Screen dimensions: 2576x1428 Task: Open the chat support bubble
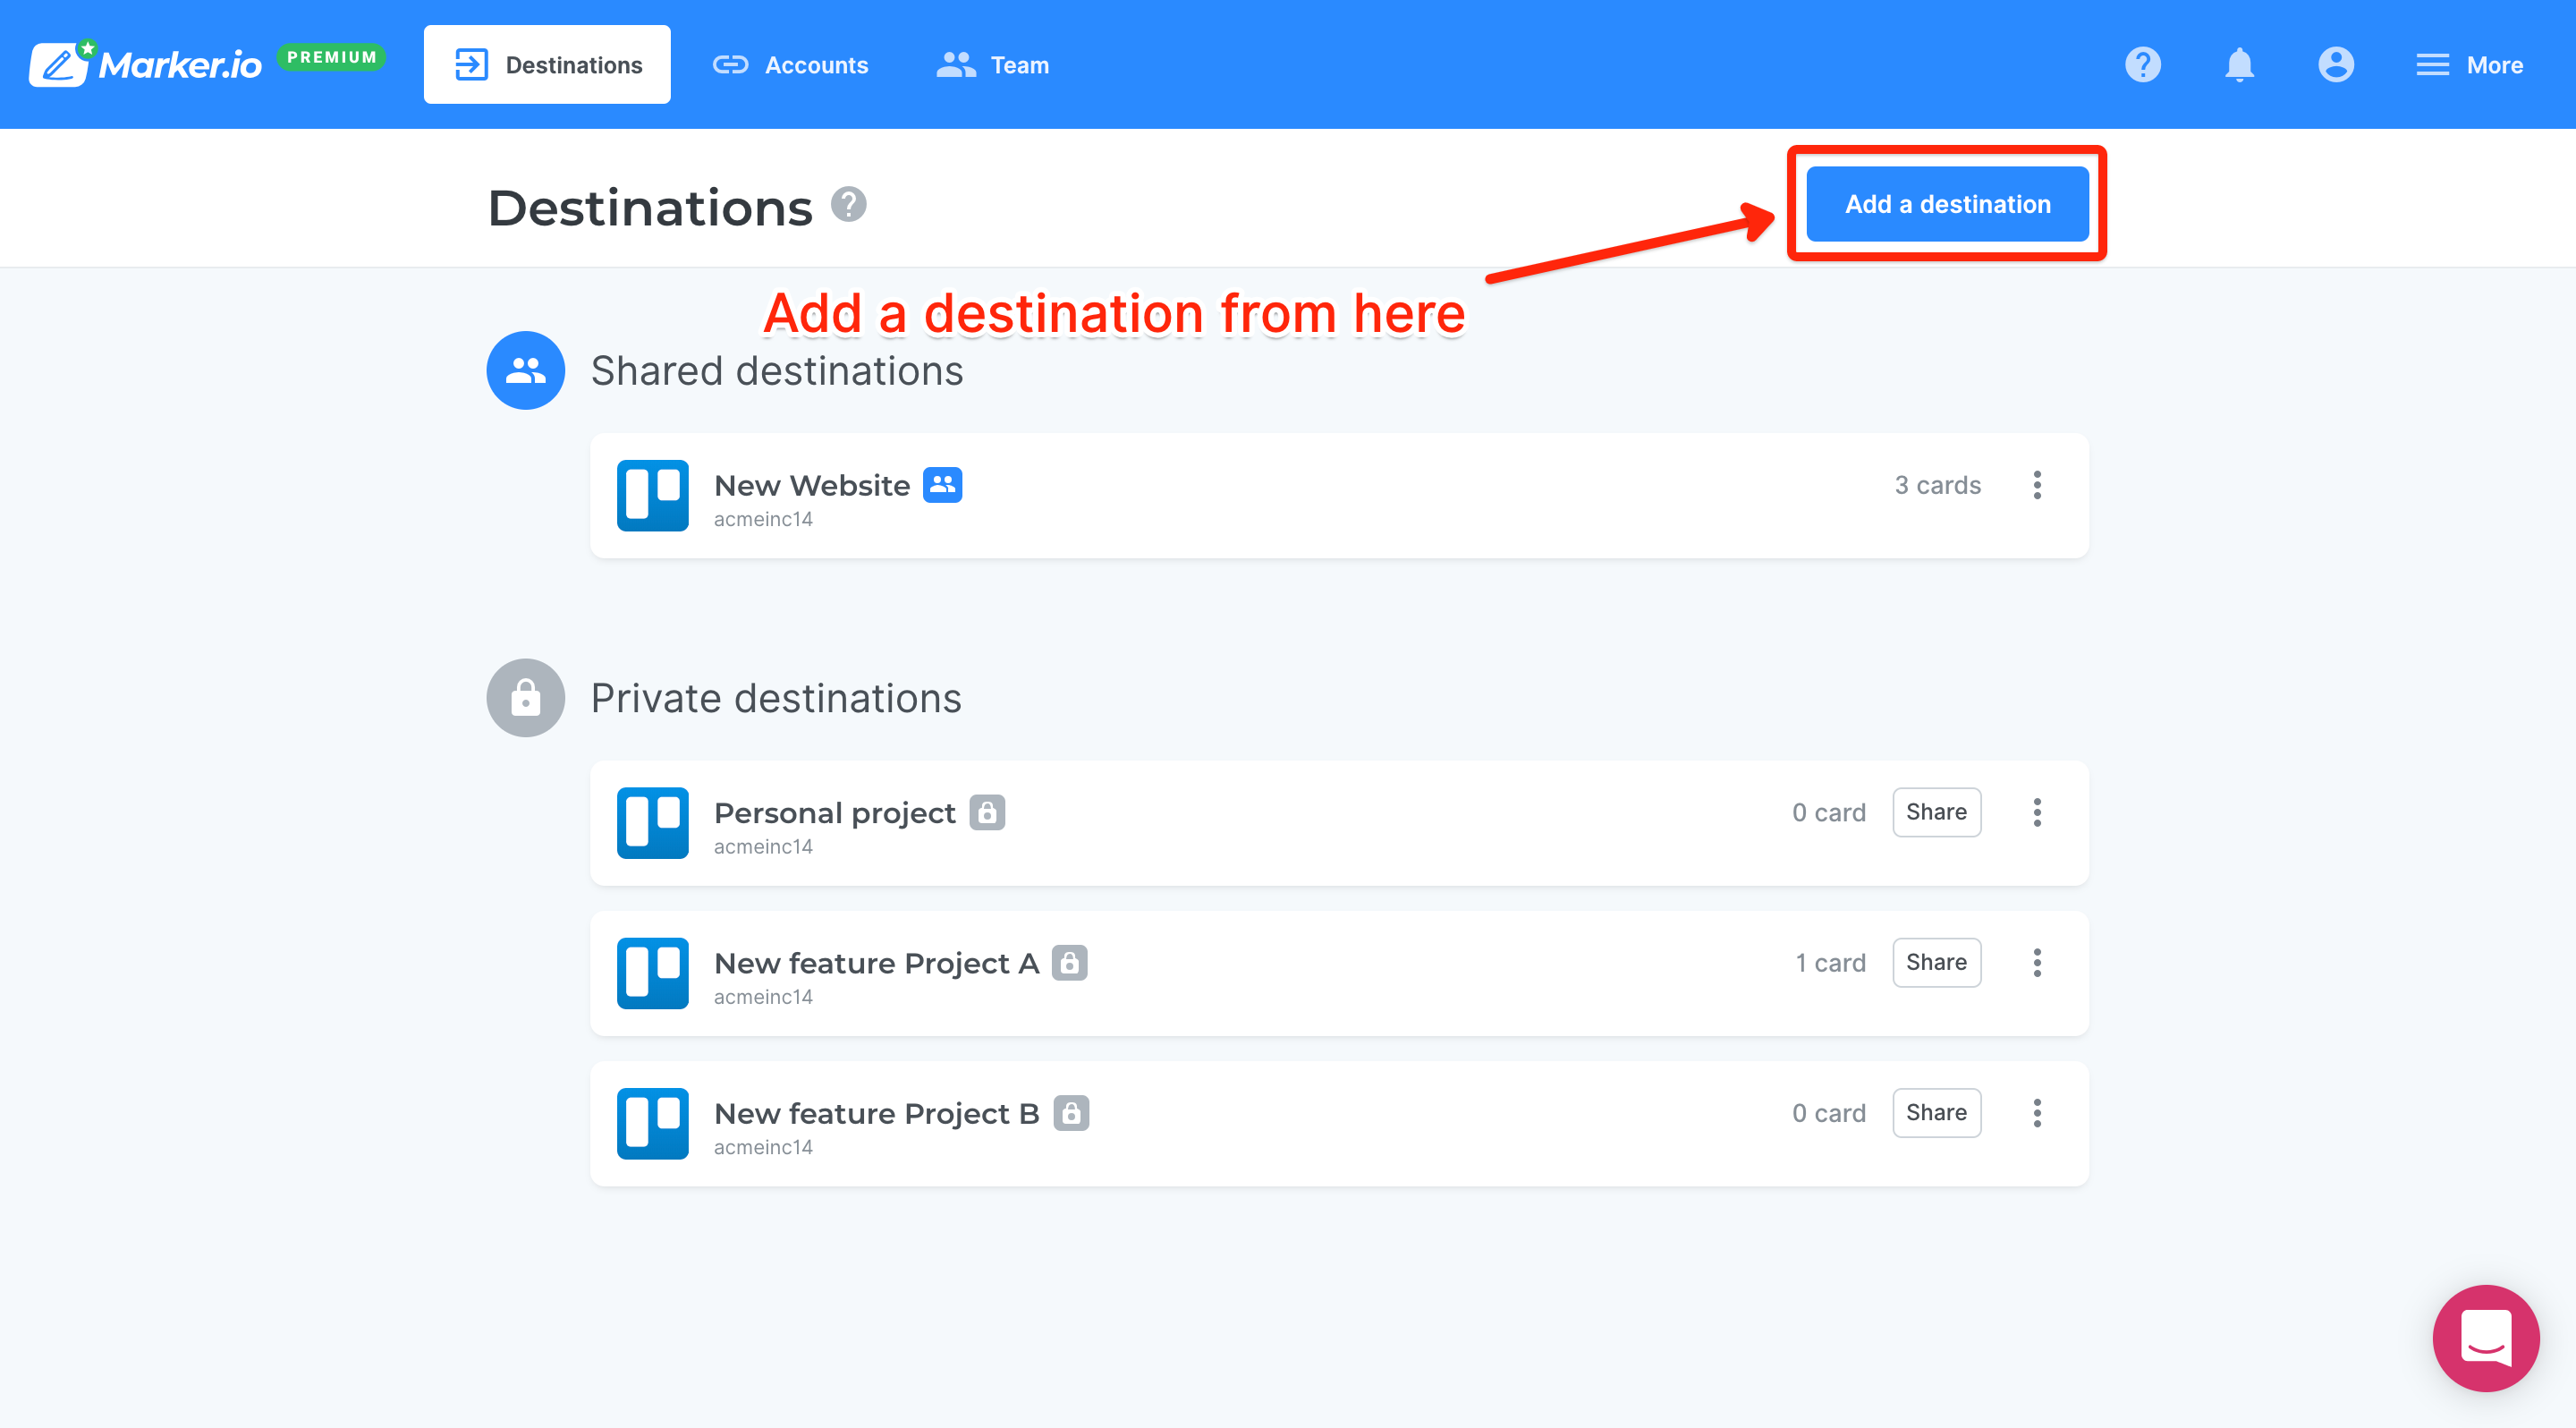point(2485,1337)
